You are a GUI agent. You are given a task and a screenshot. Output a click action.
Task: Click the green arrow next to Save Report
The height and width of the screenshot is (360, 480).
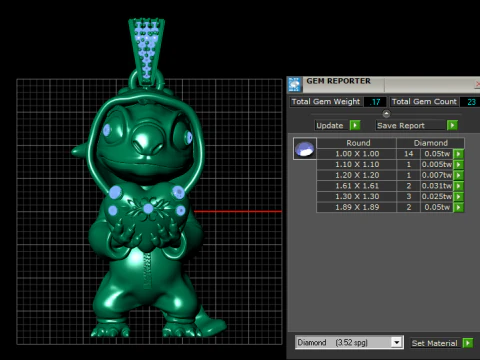(452, 125)
